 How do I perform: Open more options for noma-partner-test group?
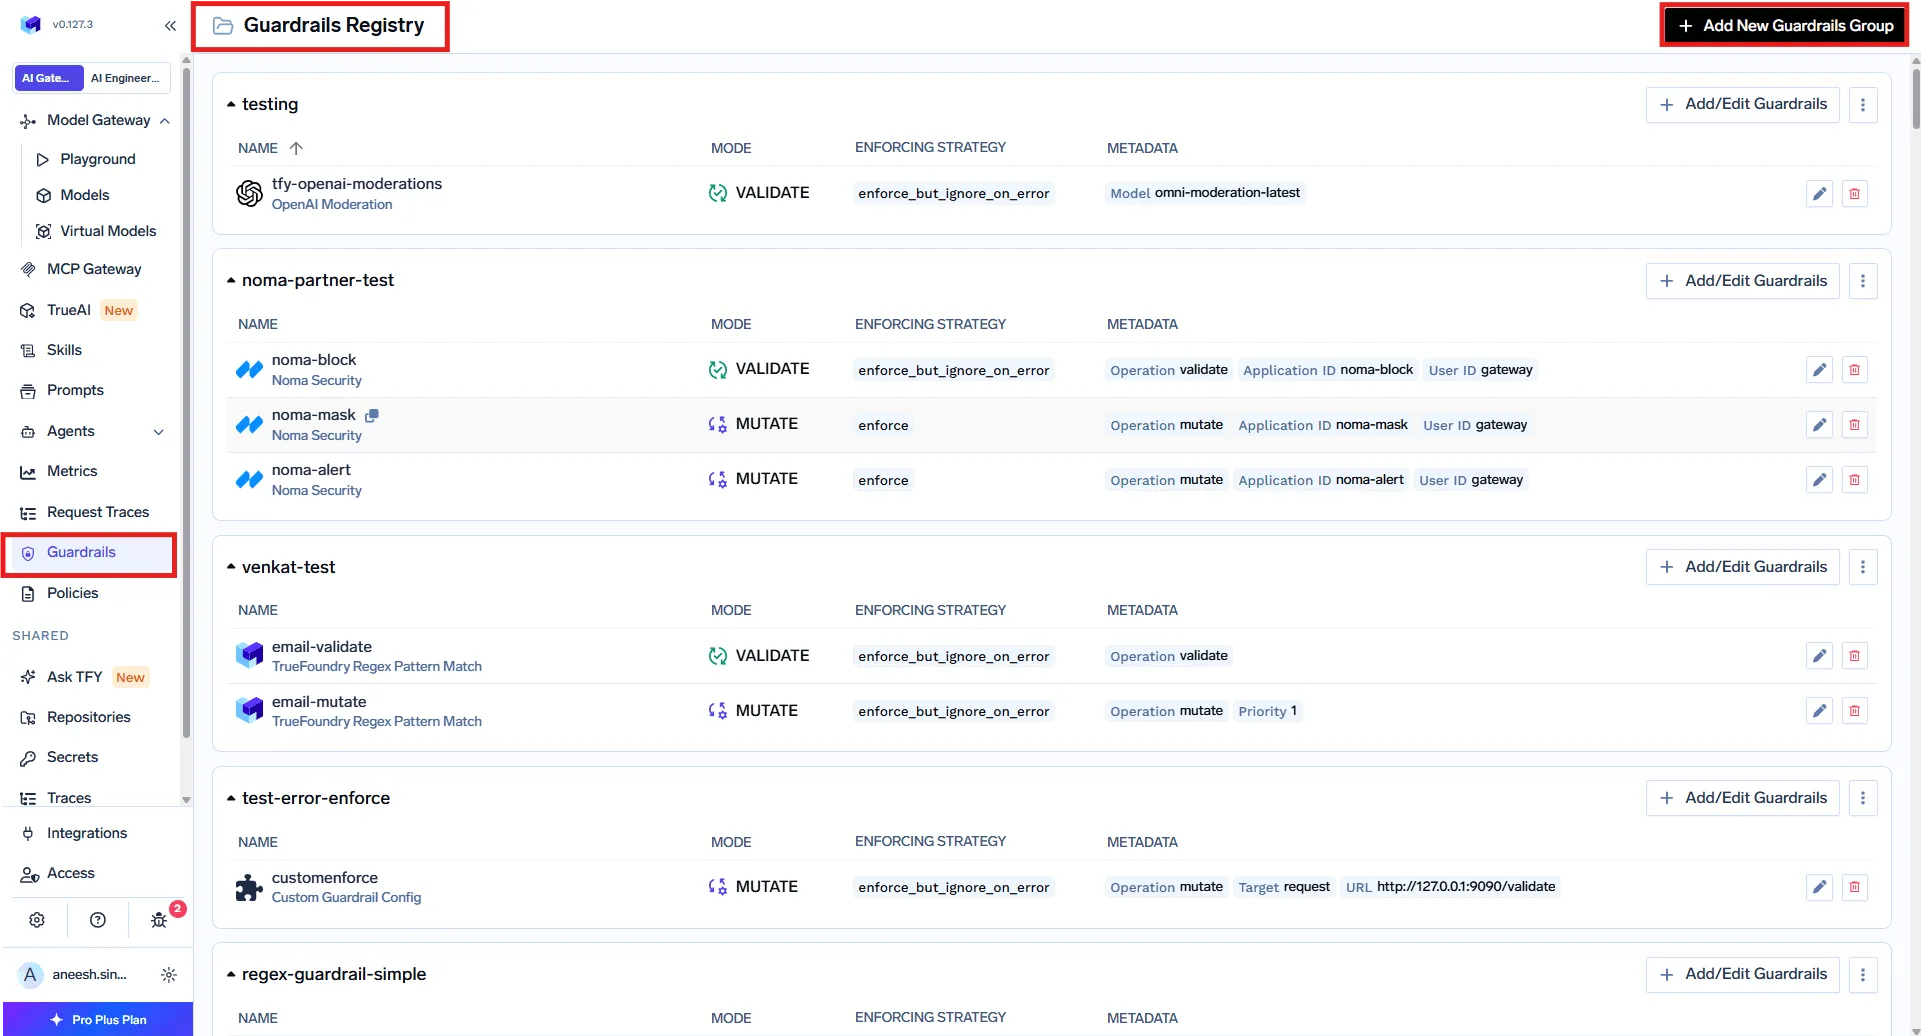click(x=1862, y=281)
